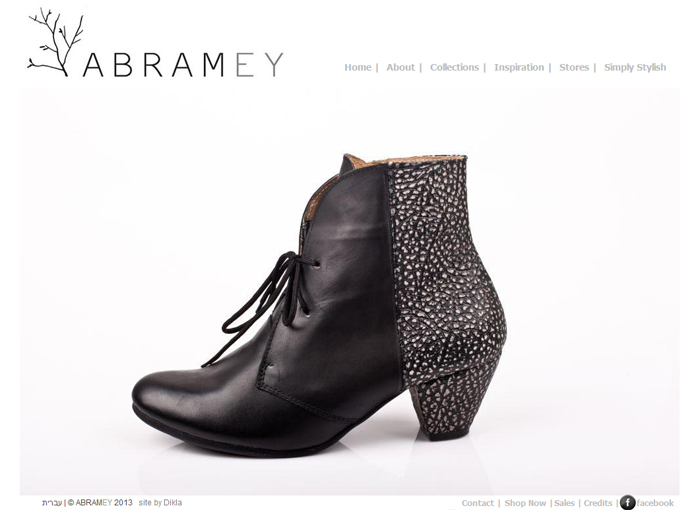The image size is (700, 510).
Task: View the Credits page
Action: [x=598, y=503]
